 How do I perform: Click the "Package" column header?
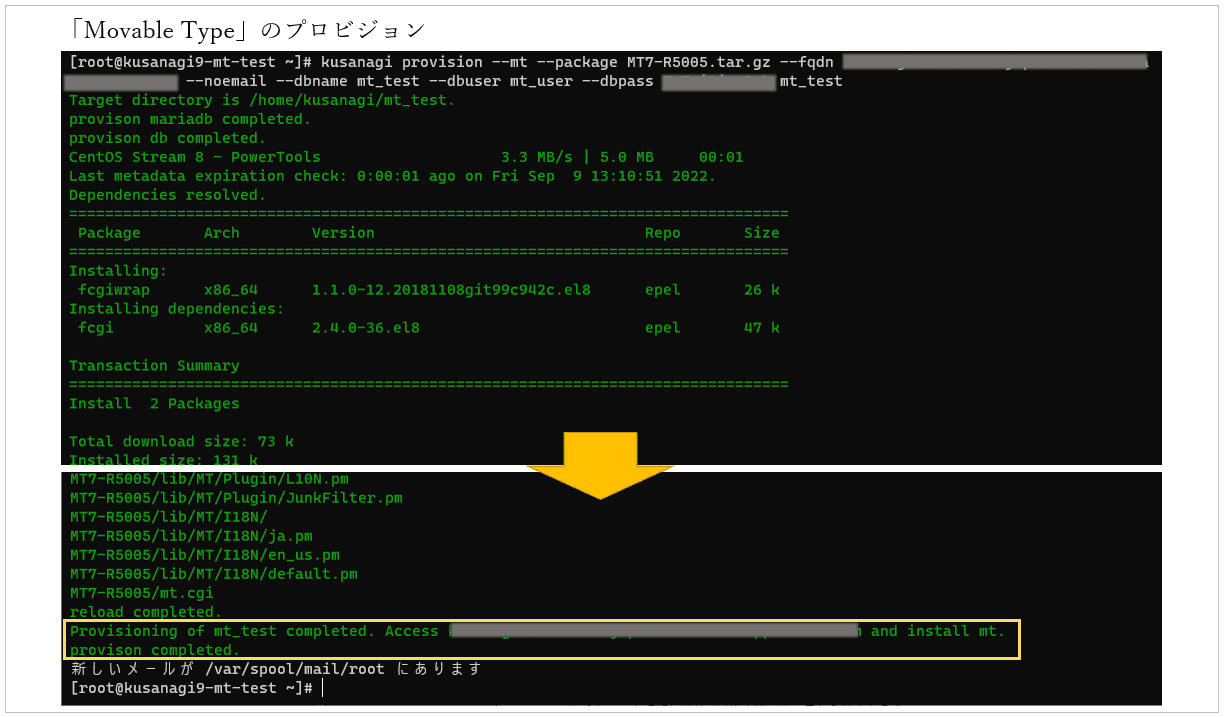(x=109, y=233)
